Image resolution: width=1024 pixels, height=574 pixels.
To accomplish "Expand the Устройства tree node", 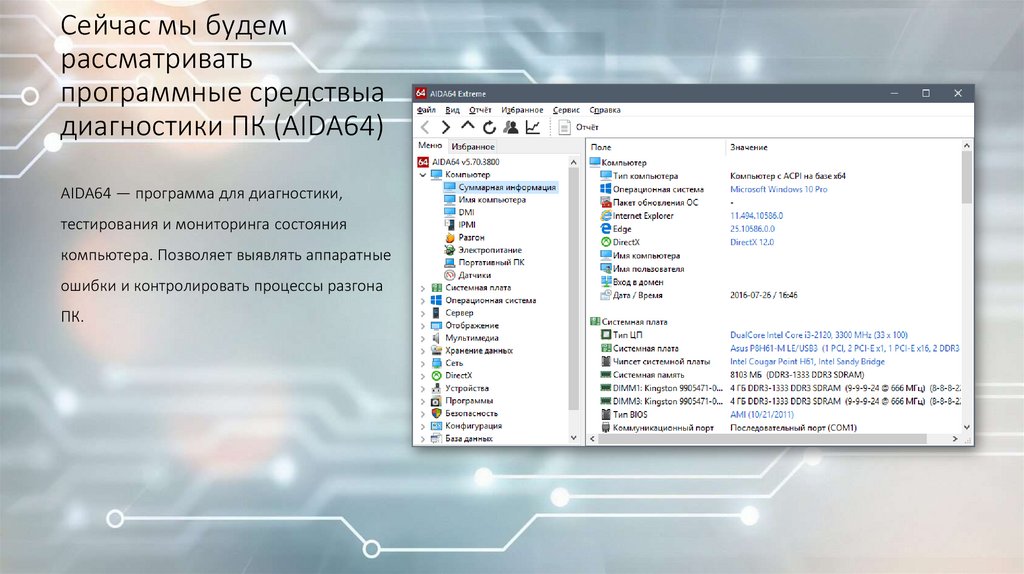I will click(x=423, y=389).
